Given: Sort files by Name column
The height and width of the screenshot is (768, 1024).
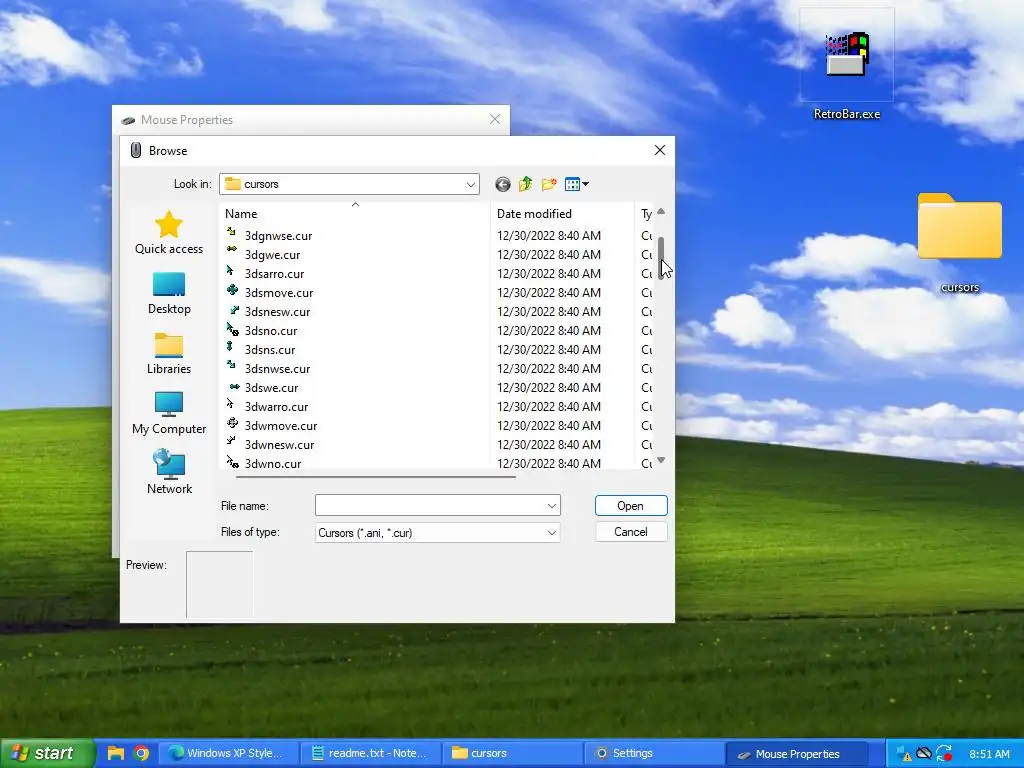Looking at the screenshot, I should tap(355, 214).
